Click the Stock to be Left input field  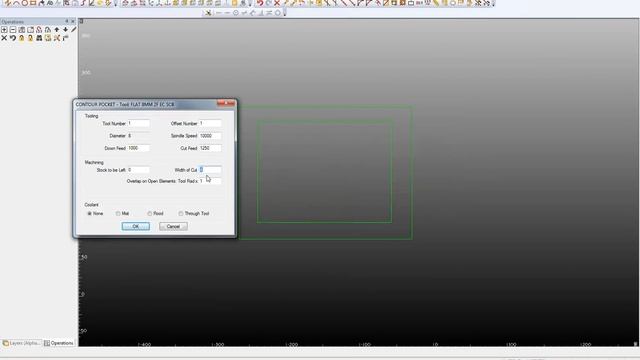138,170
